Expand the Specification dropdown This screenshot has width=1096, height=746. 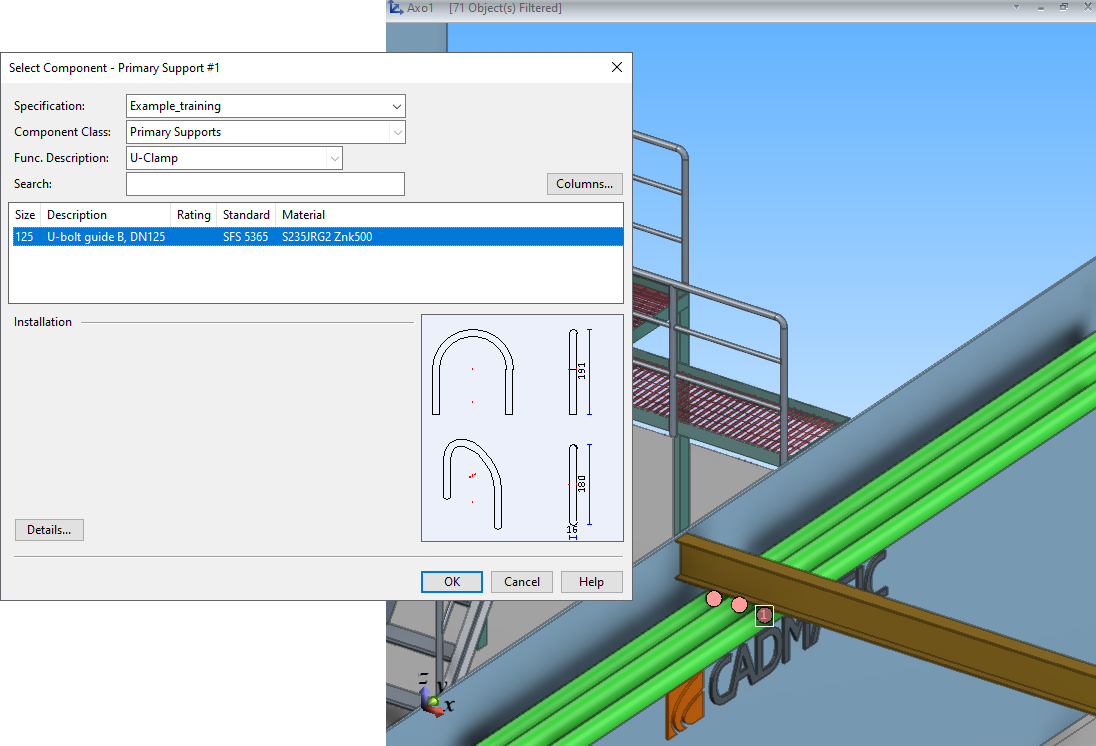point(397,106)
